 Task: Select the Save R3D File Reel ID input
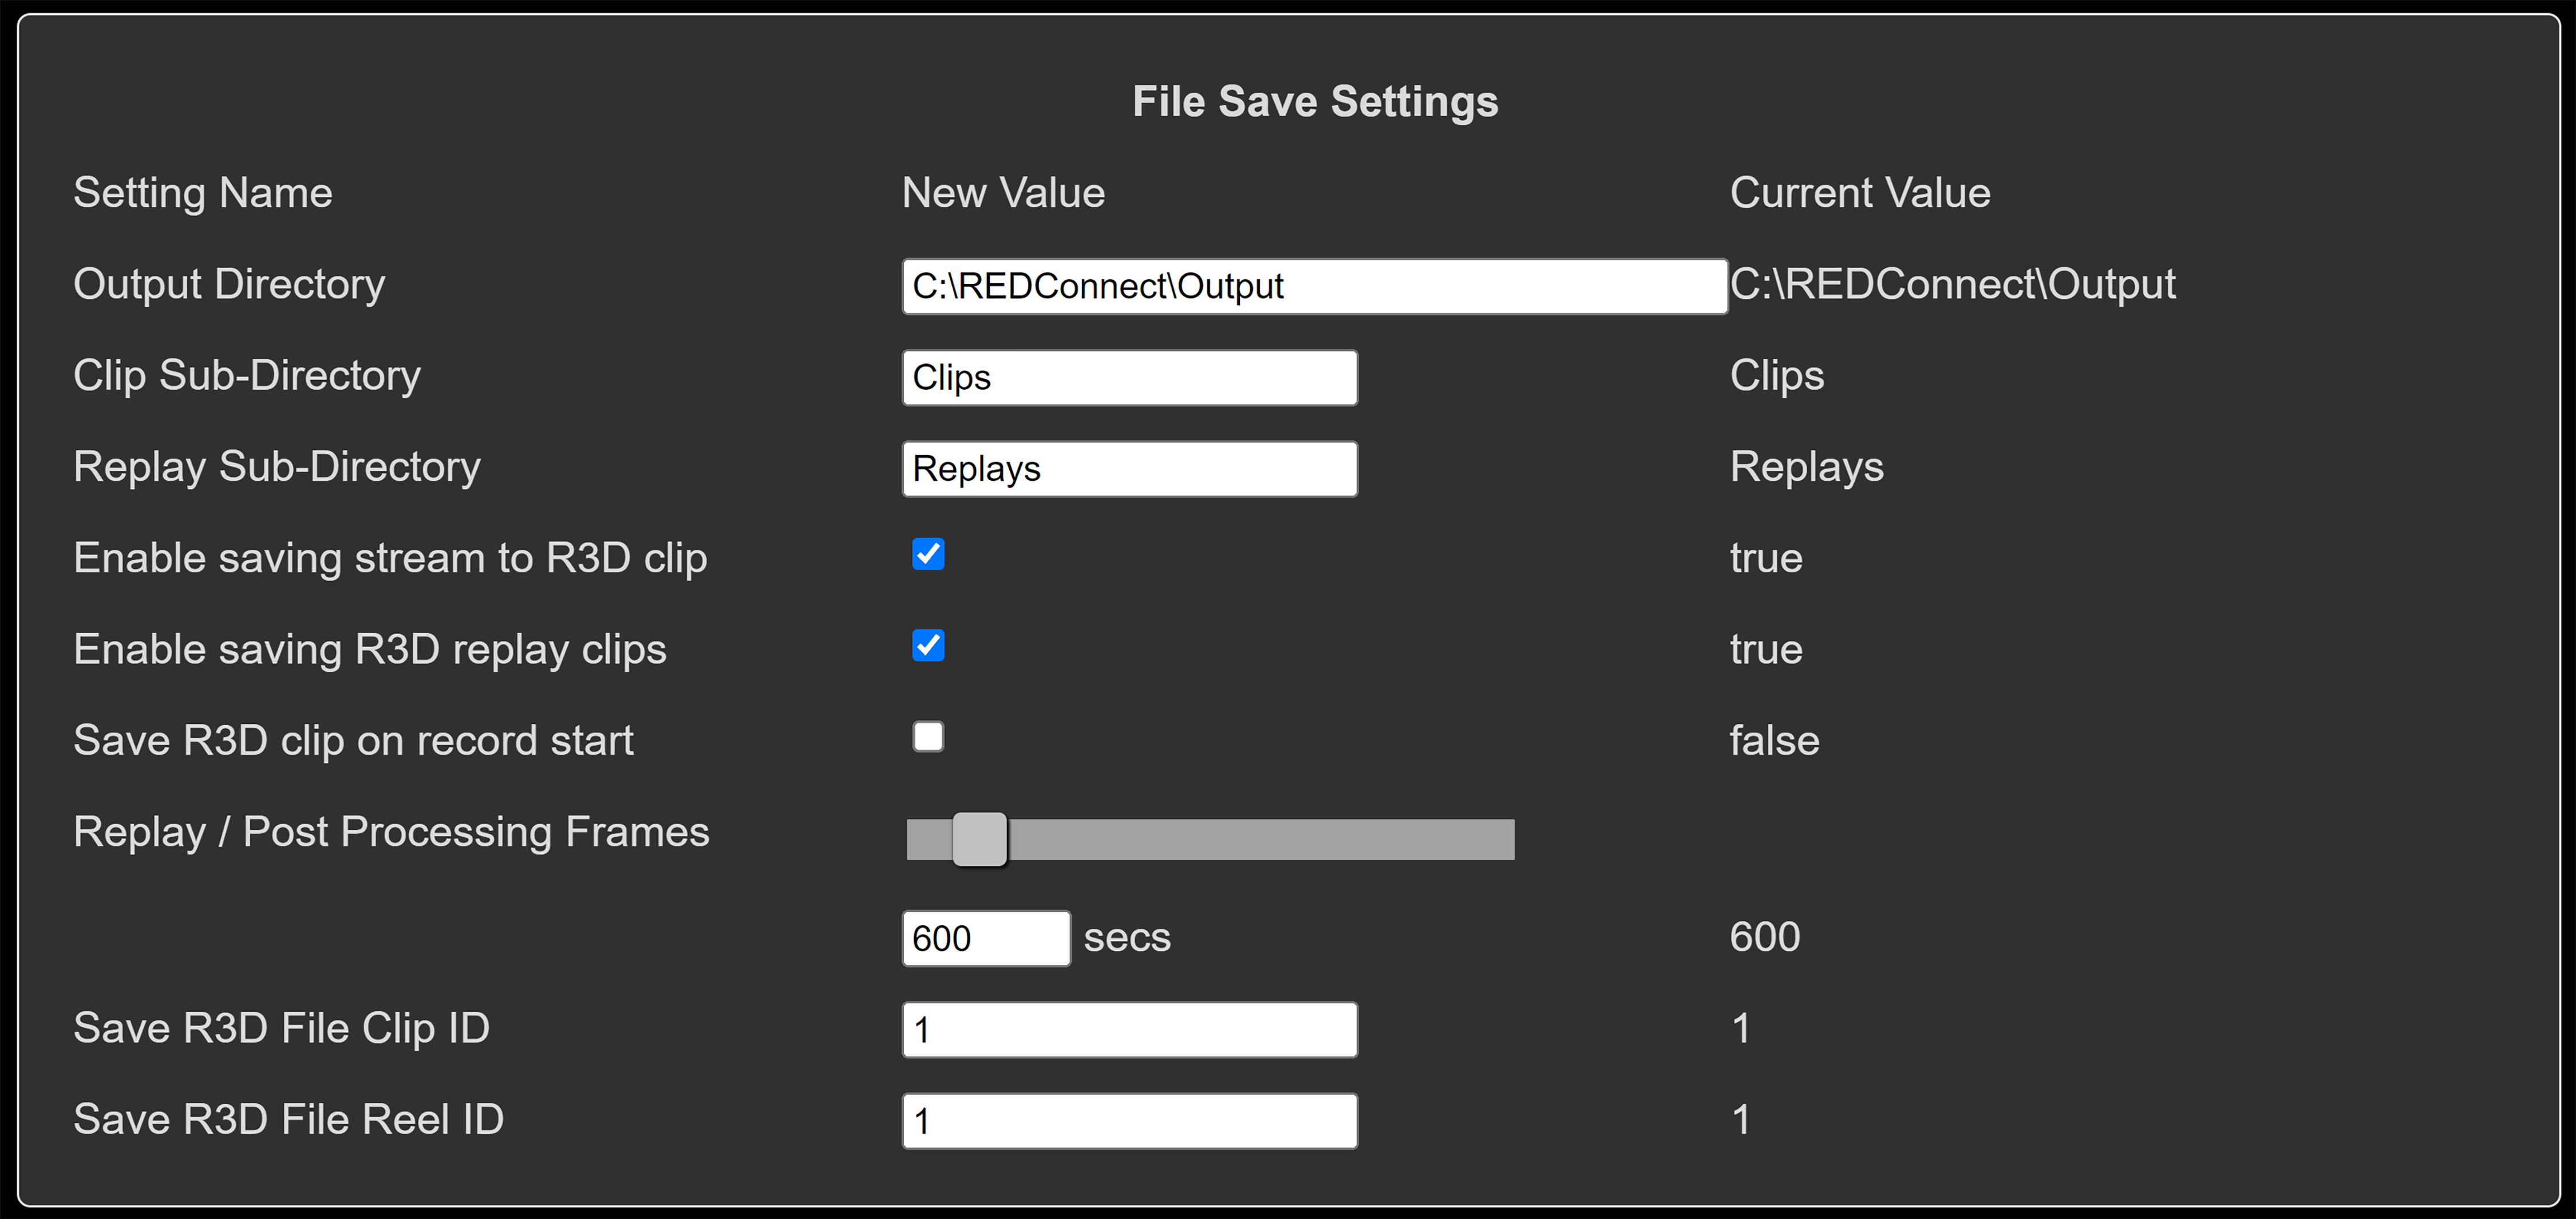(1129, 1121)
